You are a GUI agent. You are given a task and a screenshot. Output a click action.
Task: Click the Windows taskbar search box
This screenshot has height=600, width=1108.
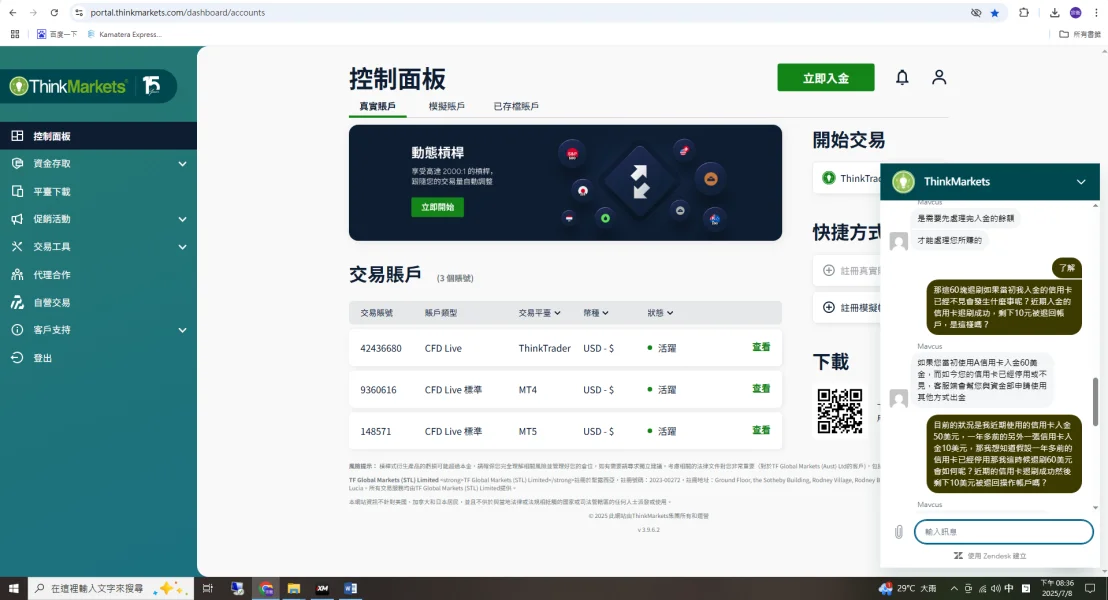point(110,588)
